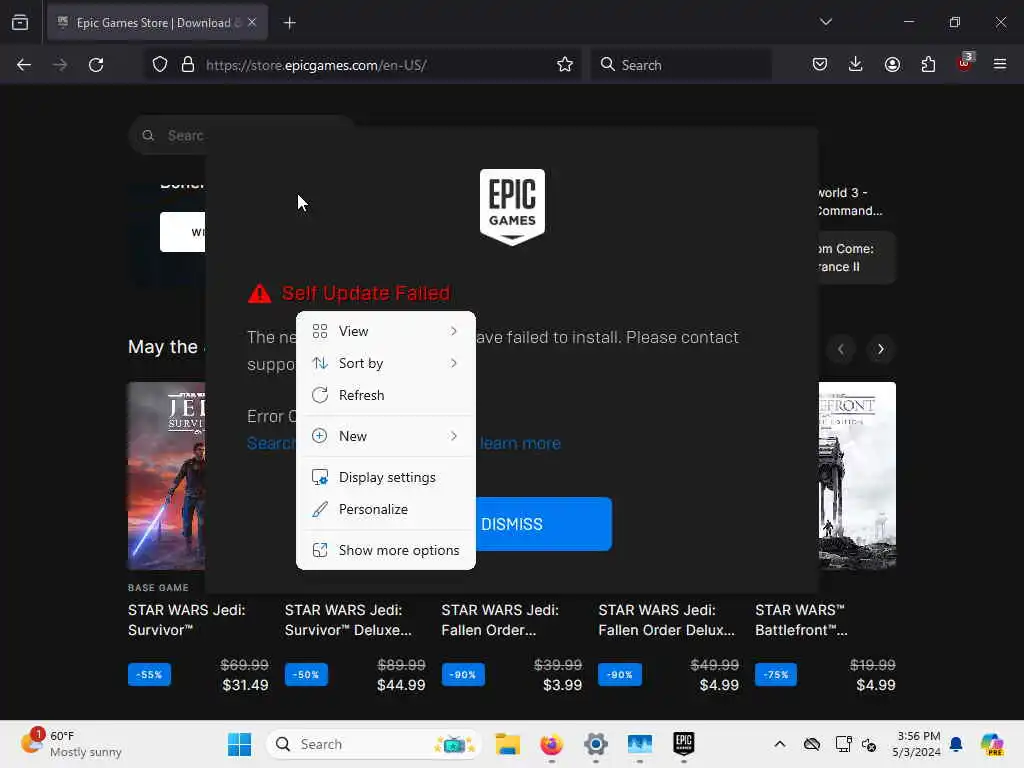Expand the Sort by submenu arrow

pyautogui.click(x=454, y=364)
